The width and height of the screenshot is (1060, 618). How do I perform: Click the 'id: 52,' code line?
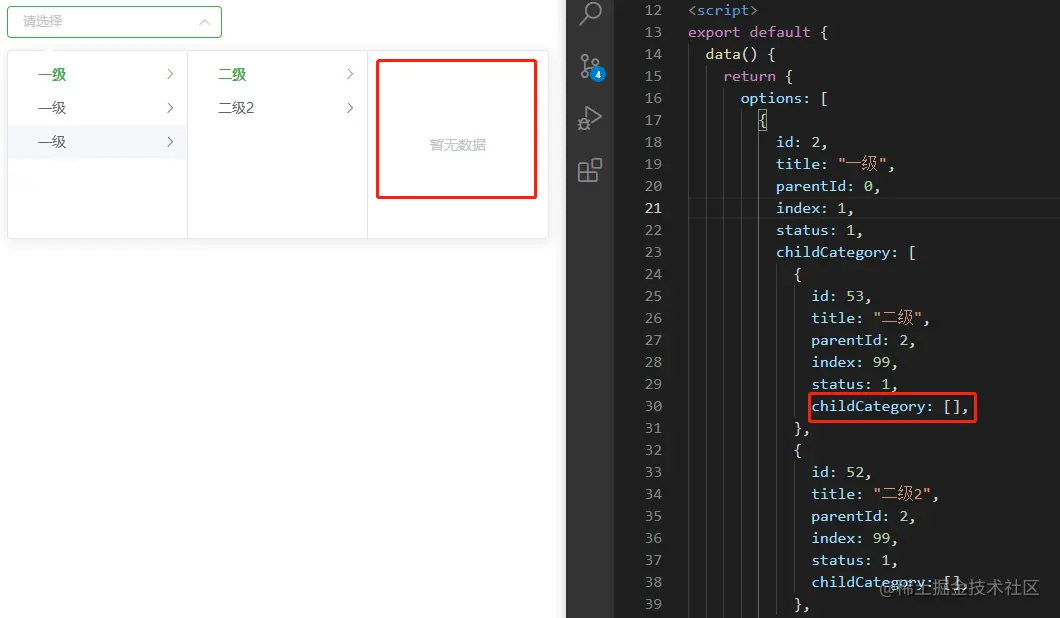tap(842, 472)
